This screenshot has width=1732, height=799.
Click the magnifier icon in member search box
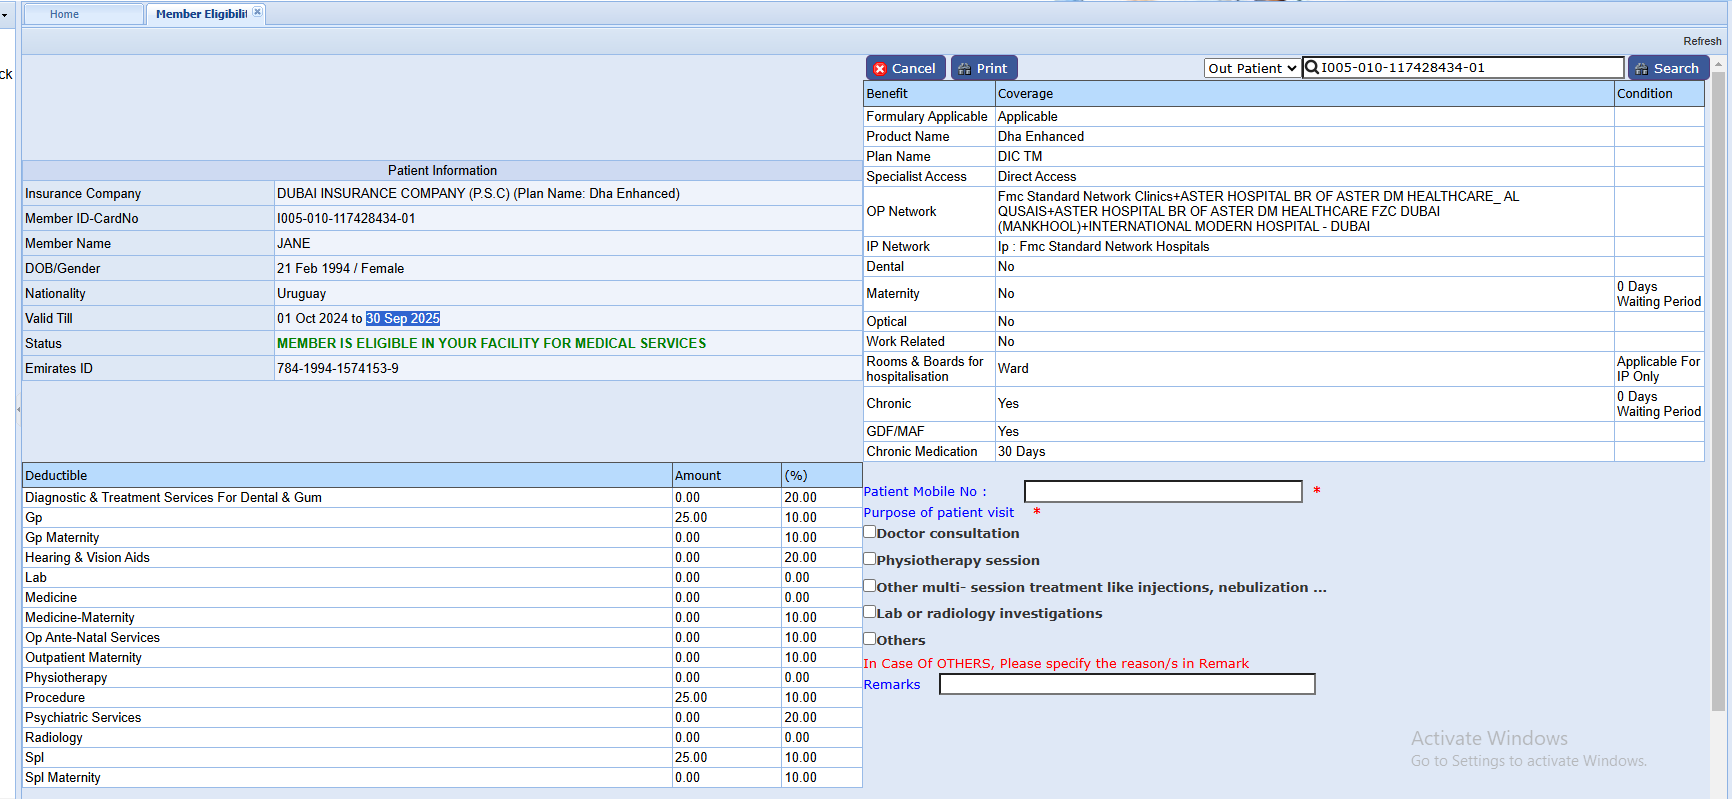(x=1312, y=68)
